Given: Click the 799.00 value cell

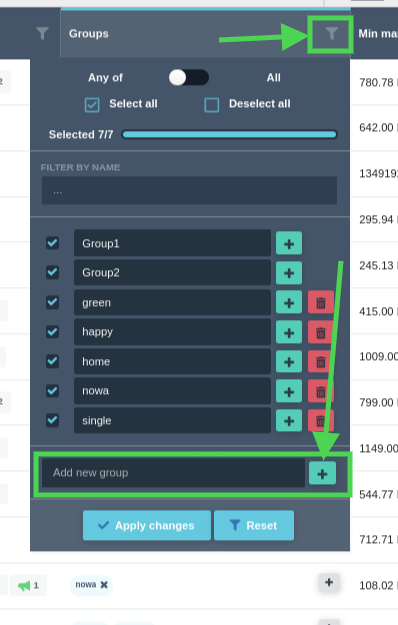Looking at the screenshot, I should pyautogui.click(x=376, y=403).
